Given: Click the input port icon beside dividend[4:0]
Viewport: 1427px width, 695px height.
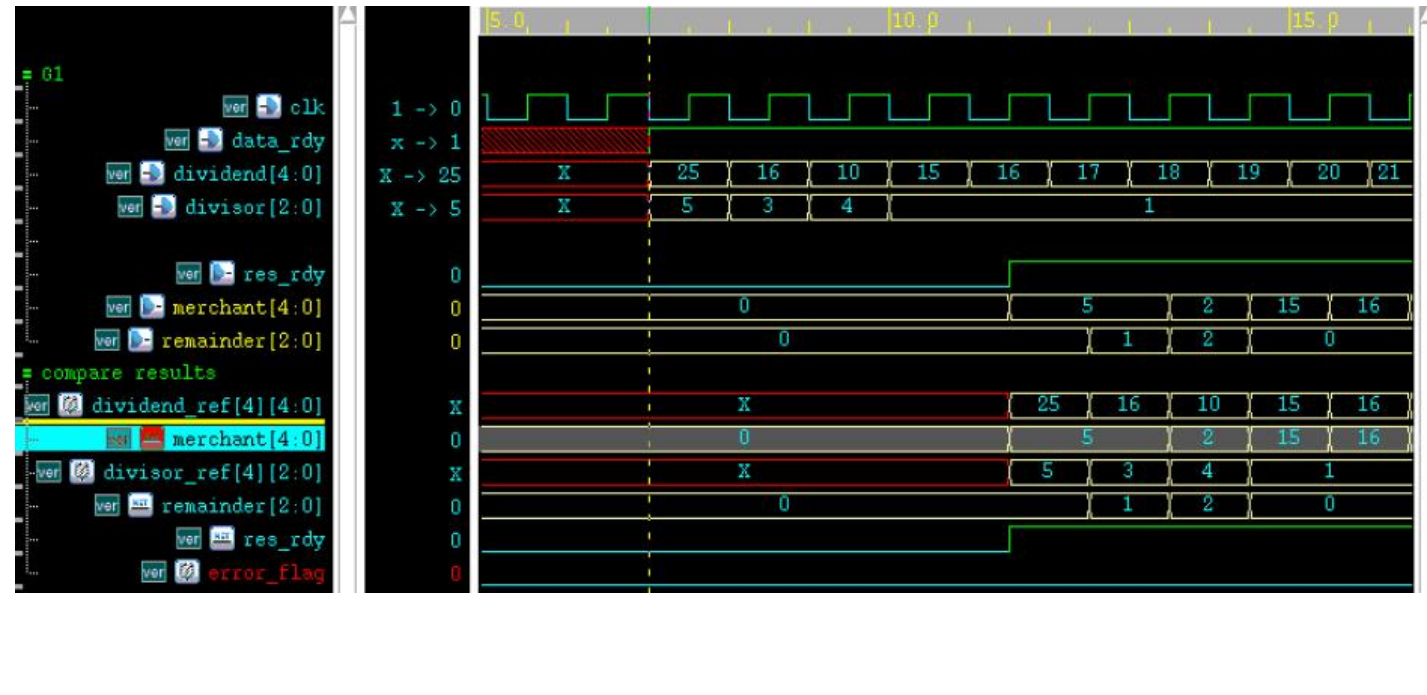Looking at the screenshot, I should click(x=151, y=173).
